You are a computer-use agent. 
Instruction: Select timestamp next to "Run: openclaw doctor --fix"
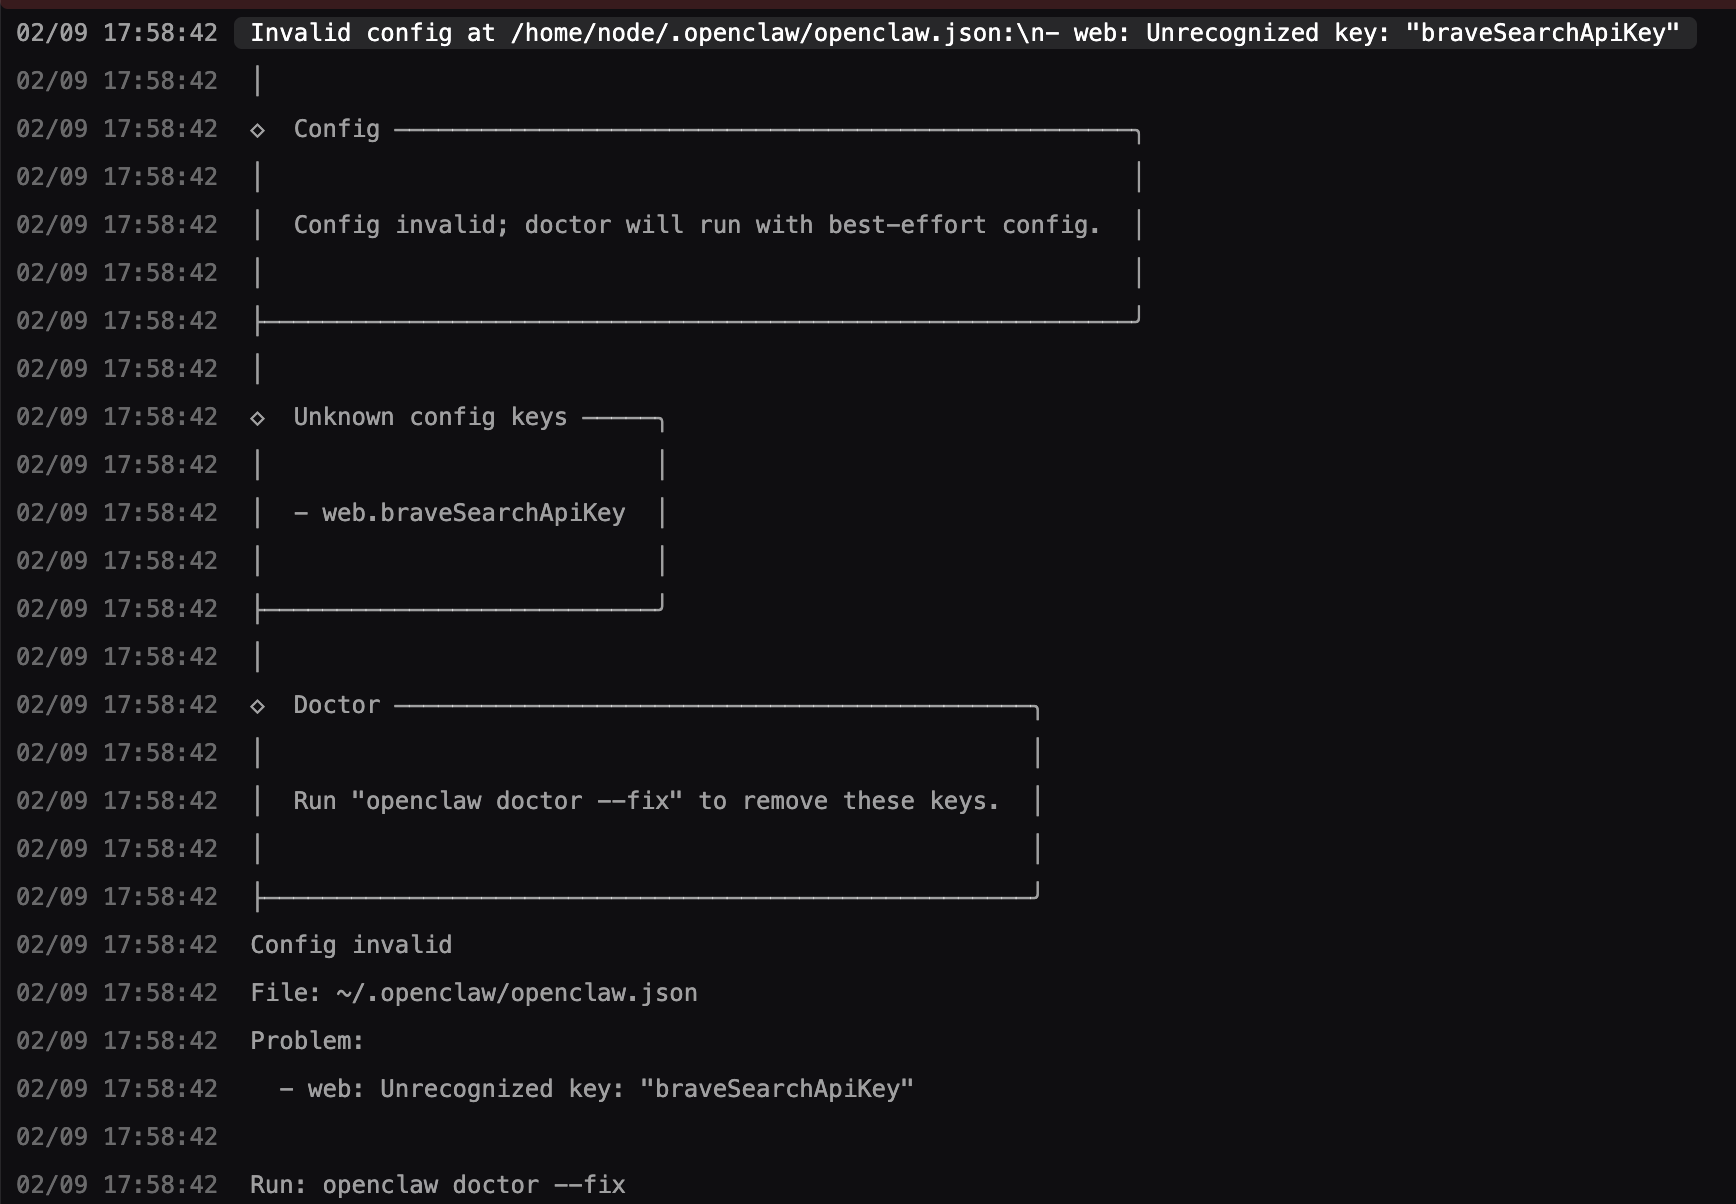click(117, 1185)
